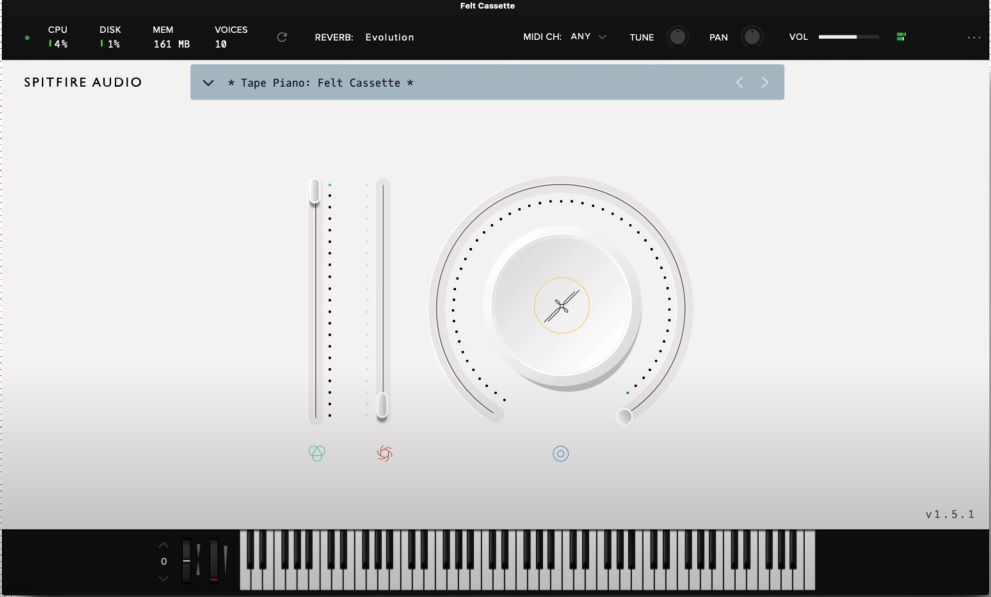
Task: Click the big knob ring handle
Action: pyautogui.click(x=624, y=416)
